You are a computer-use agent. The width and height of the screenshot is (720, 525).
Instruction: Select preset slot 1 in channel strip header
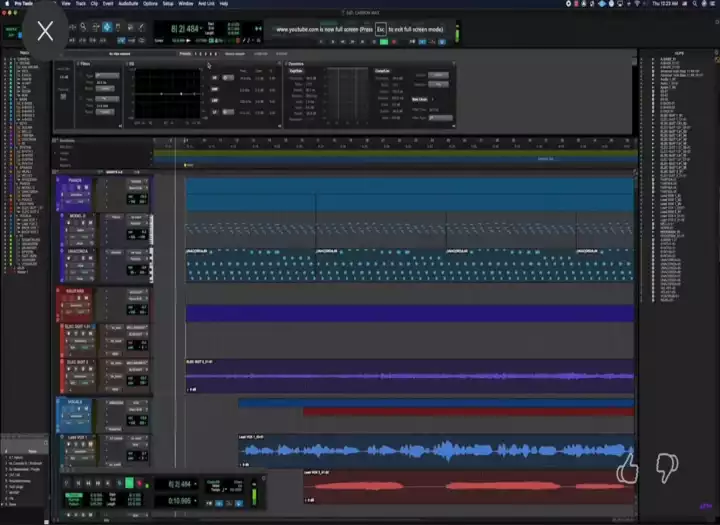pos(196,54)
